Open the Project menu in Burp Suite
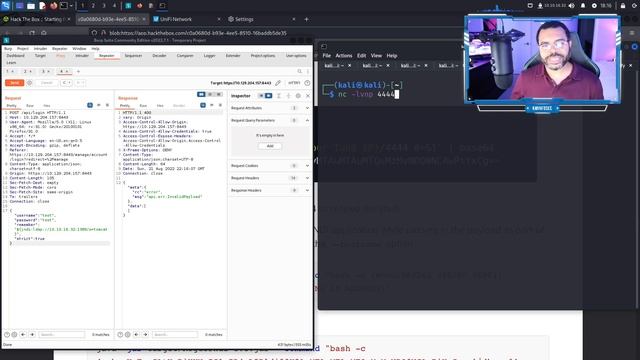Viewport: 640px width, 360px height. 23,49
